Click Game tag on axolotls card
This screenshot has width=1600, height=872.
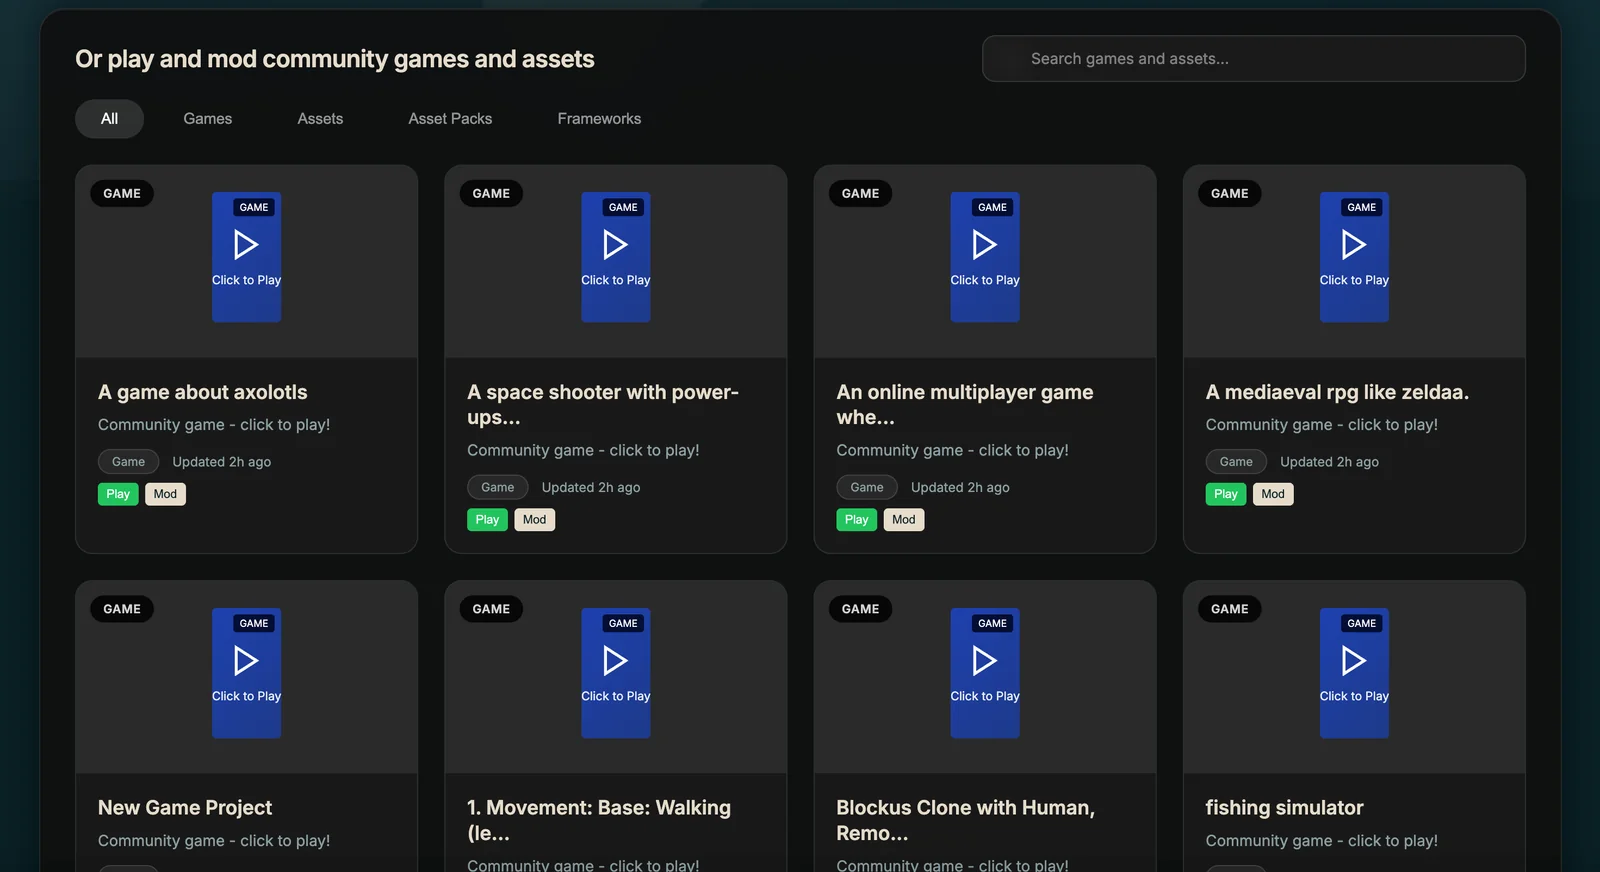coord(128,462)
